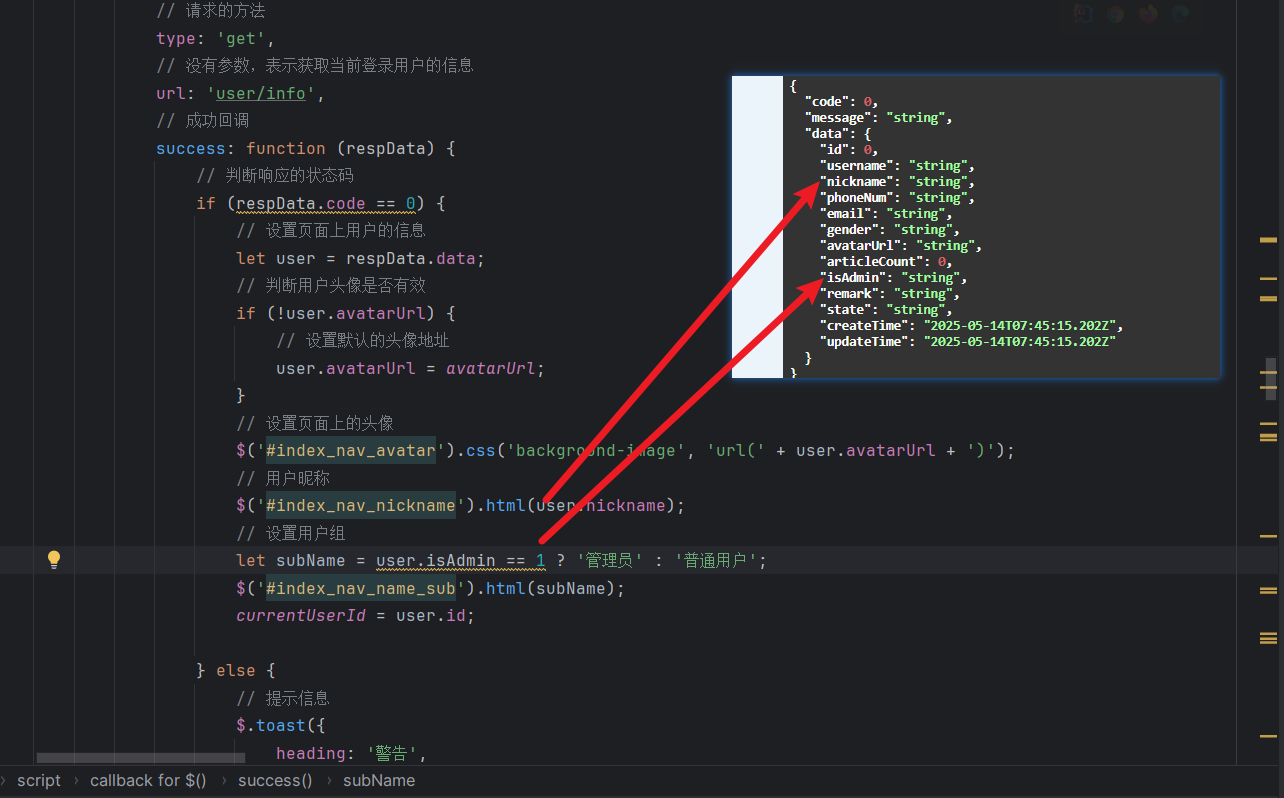Click "updateTime" key in the JSON popup
This screenshot has width=1284, height=798.
[x=865, y=342]
